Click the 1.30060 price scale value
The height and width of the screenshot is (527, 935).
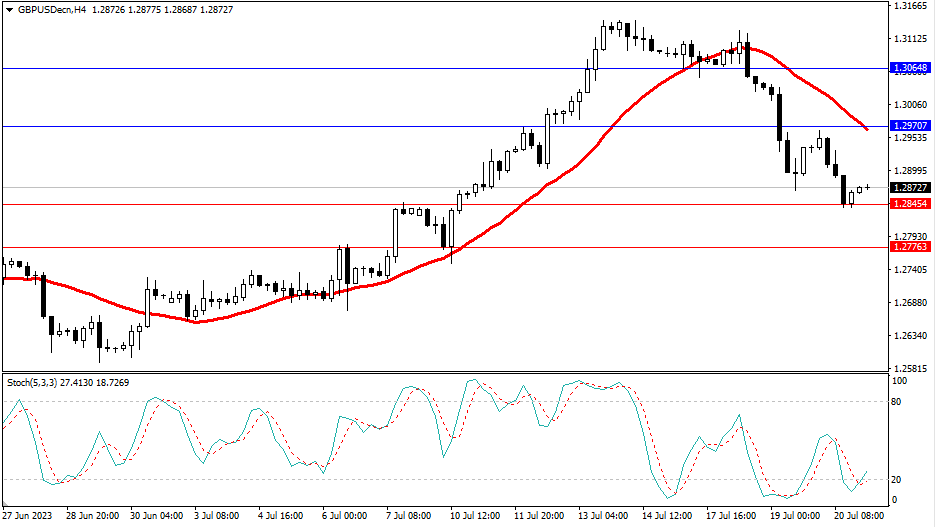(x=910, y=104)
